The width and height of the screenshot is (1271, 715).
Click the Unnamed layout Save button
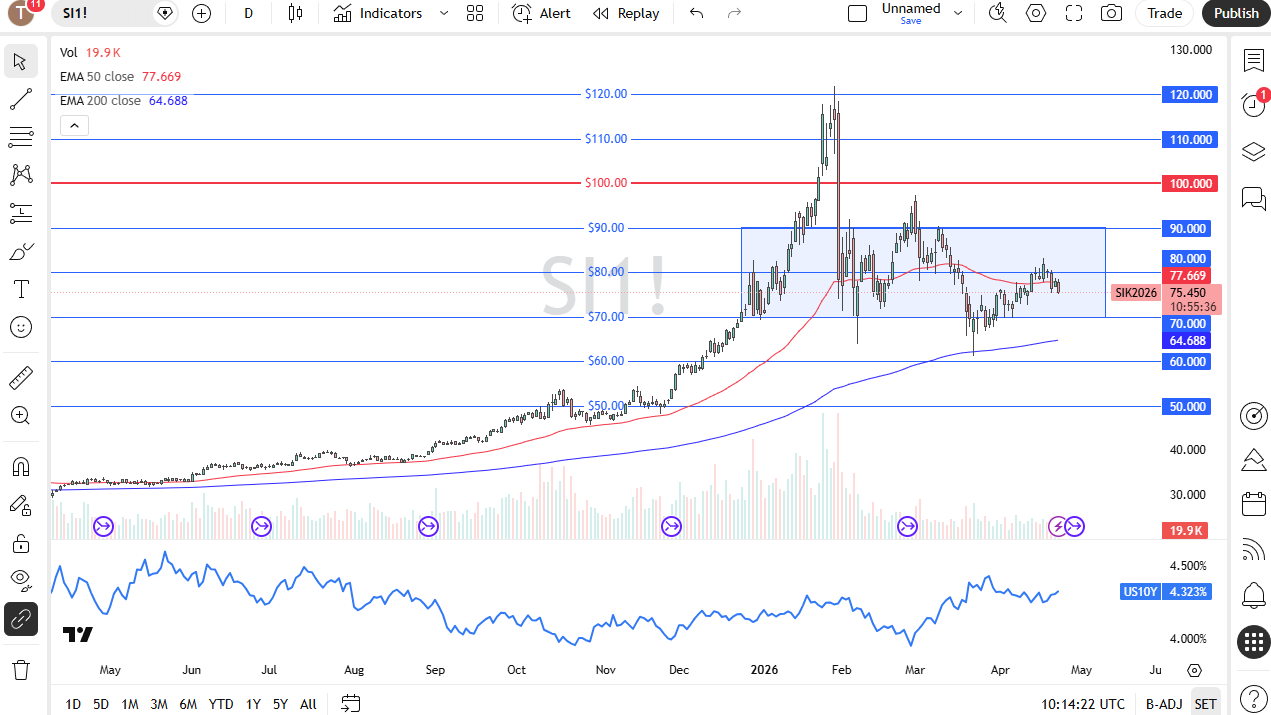pyautogui.click(x=911, y=21)
